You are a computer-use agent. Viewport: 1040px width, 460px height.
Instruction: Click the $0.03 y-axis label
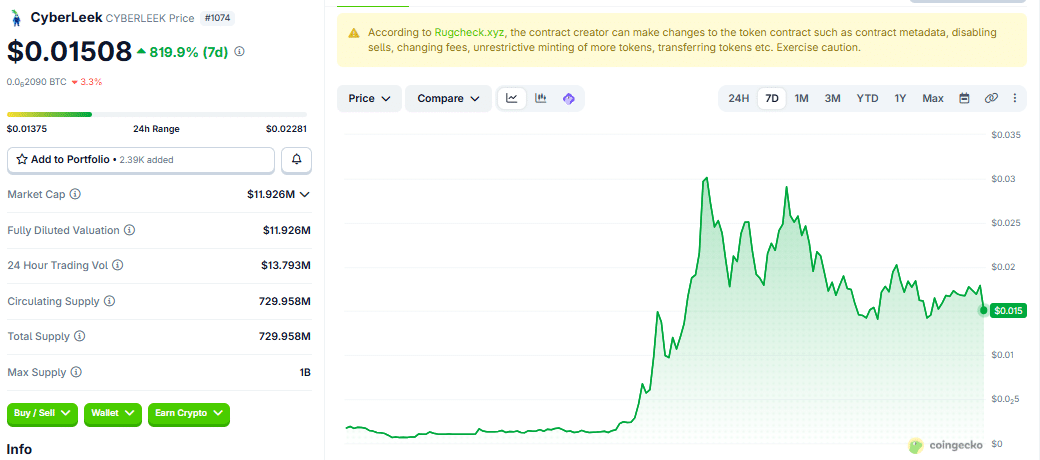[1003, 179]
